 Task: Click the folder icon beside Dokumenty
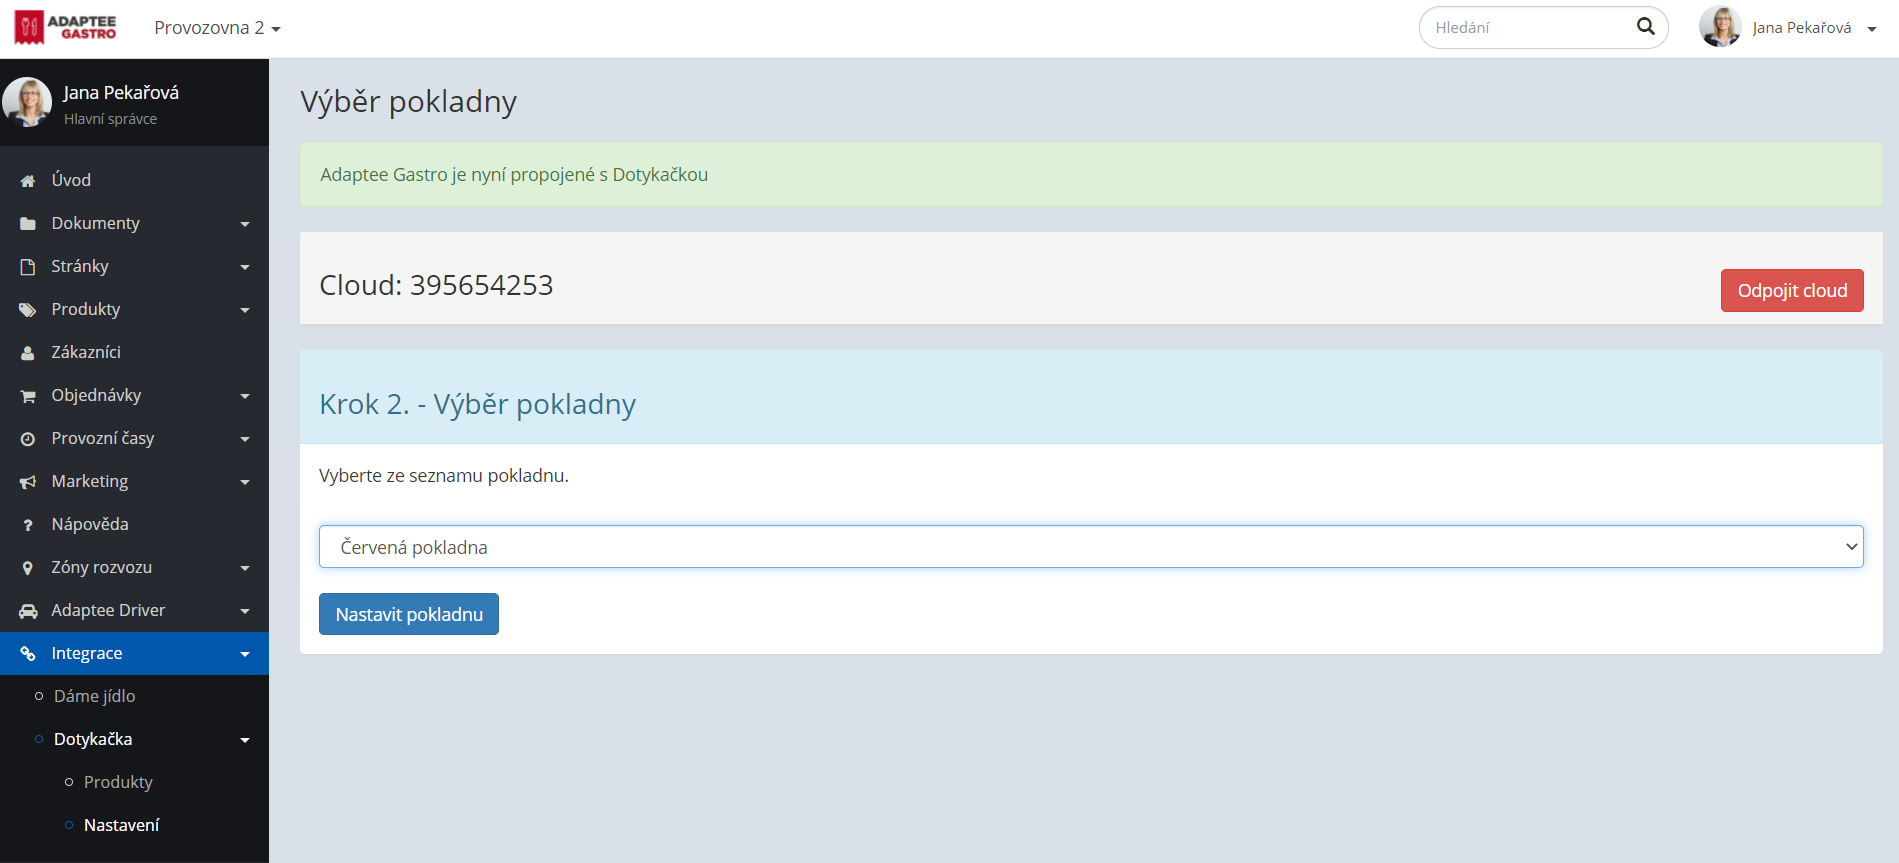point(28,224)
